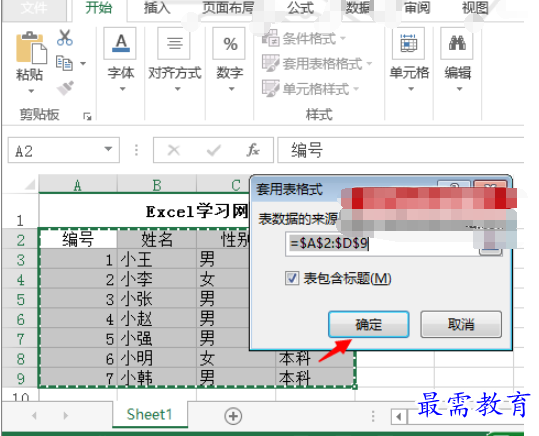Select the cell containing 小张
The height and width of the screenshot is (436, 539).
click(x=157, y=299)
